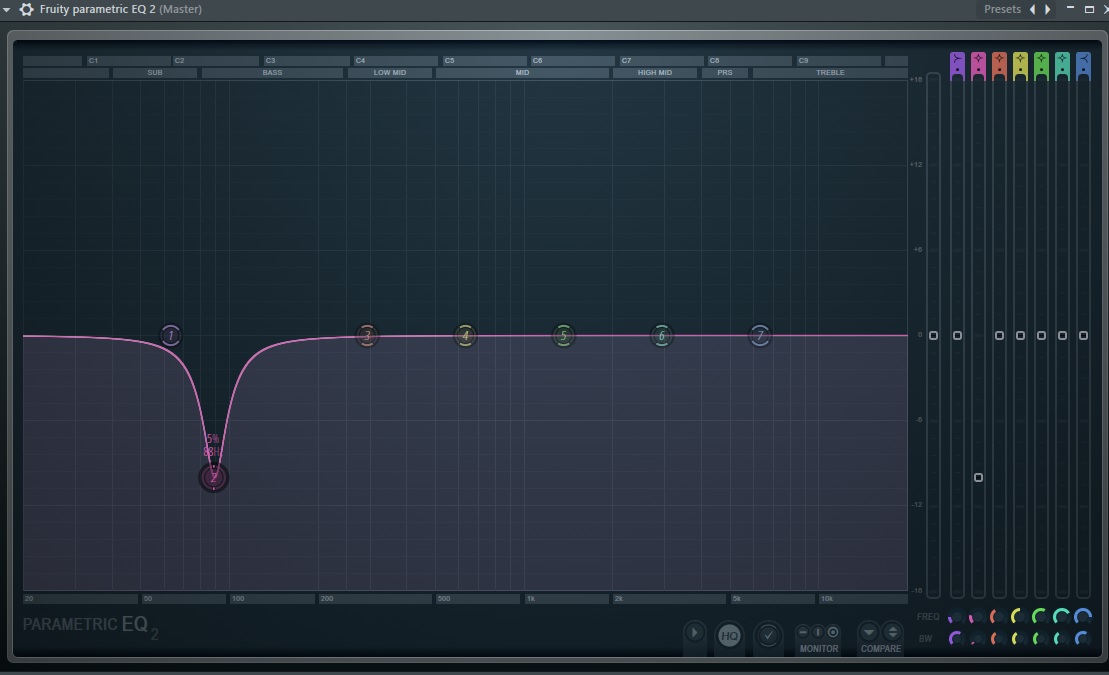The height and width of the screenshot is (675, 1109).
Task: Click the BASS frequency range label
Action: pos(272,73)
